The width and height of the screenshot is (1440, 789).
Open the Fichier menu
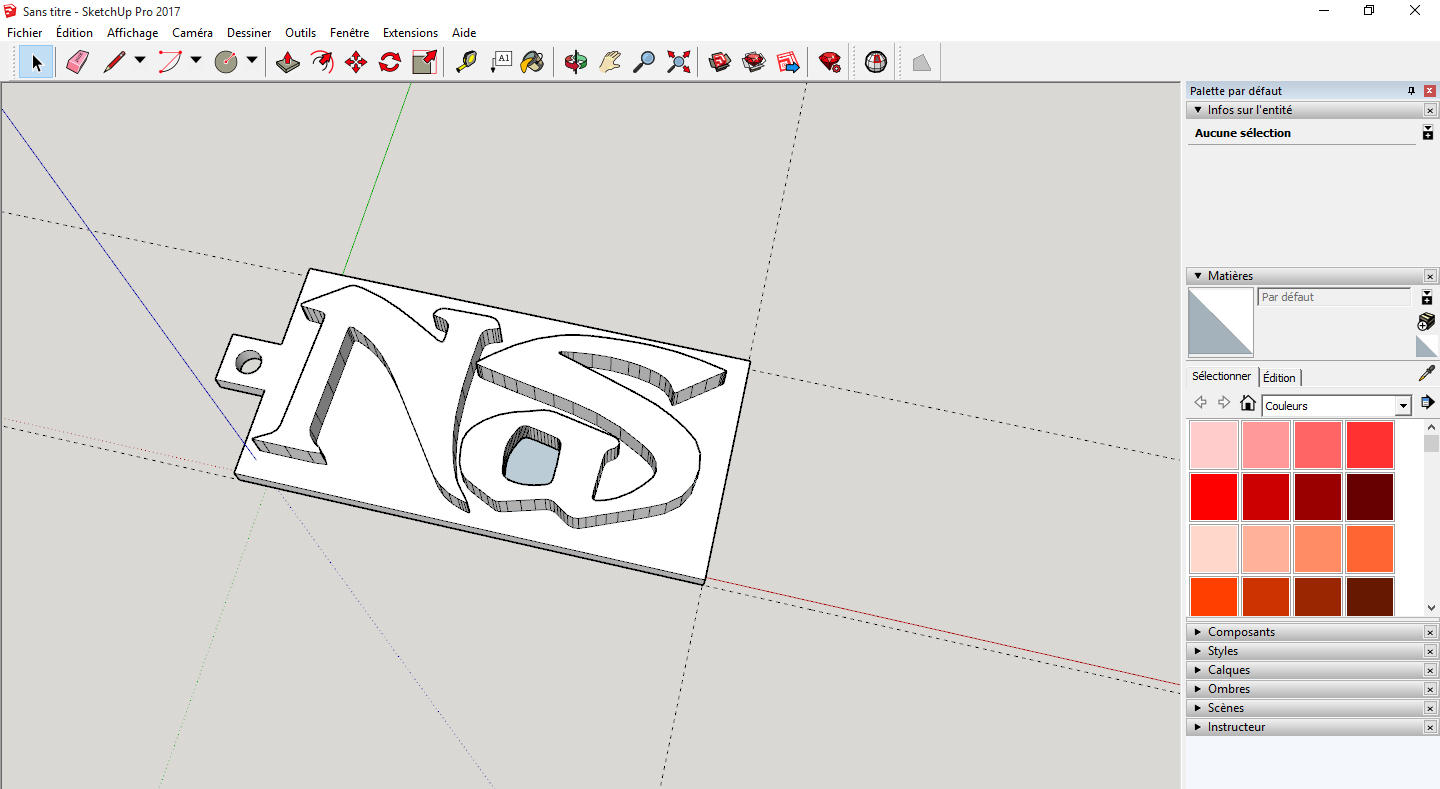coord(25,33)
